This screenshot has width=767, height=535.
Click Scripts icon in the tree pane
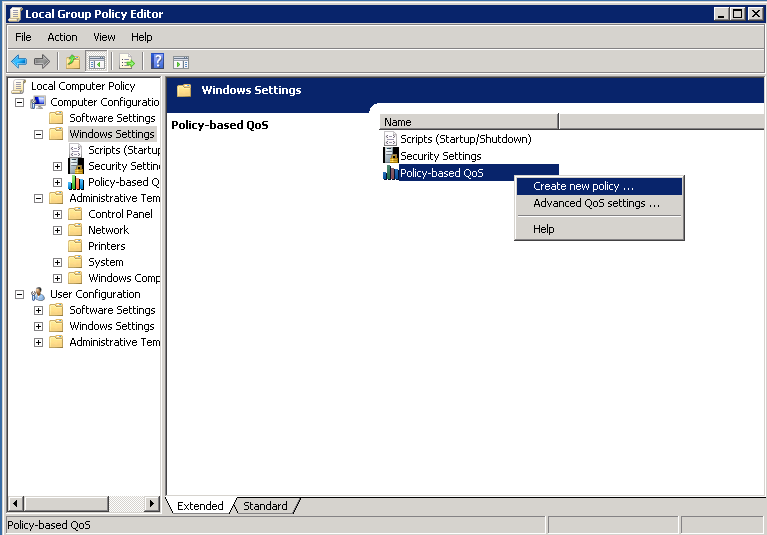point(75,150)
